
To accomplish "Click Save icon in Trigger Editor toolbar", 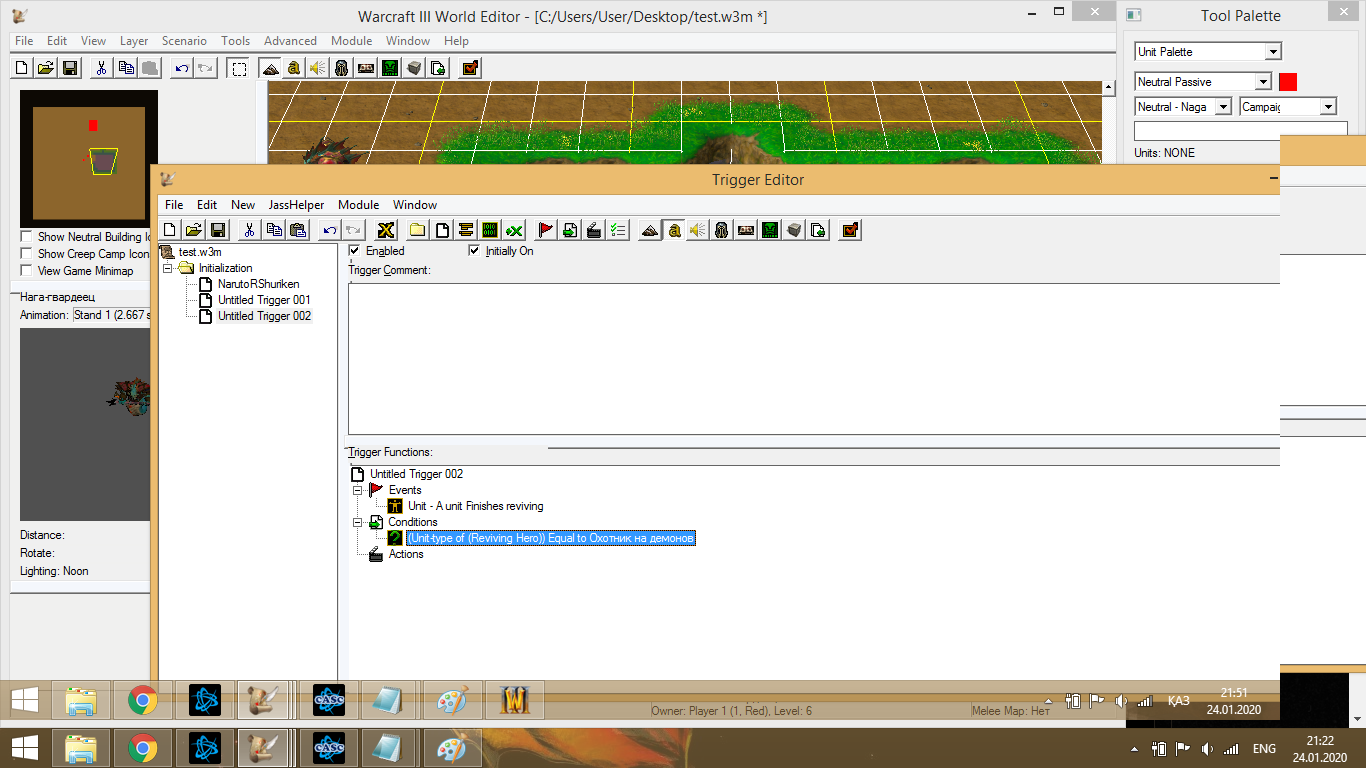I will 218,230.
